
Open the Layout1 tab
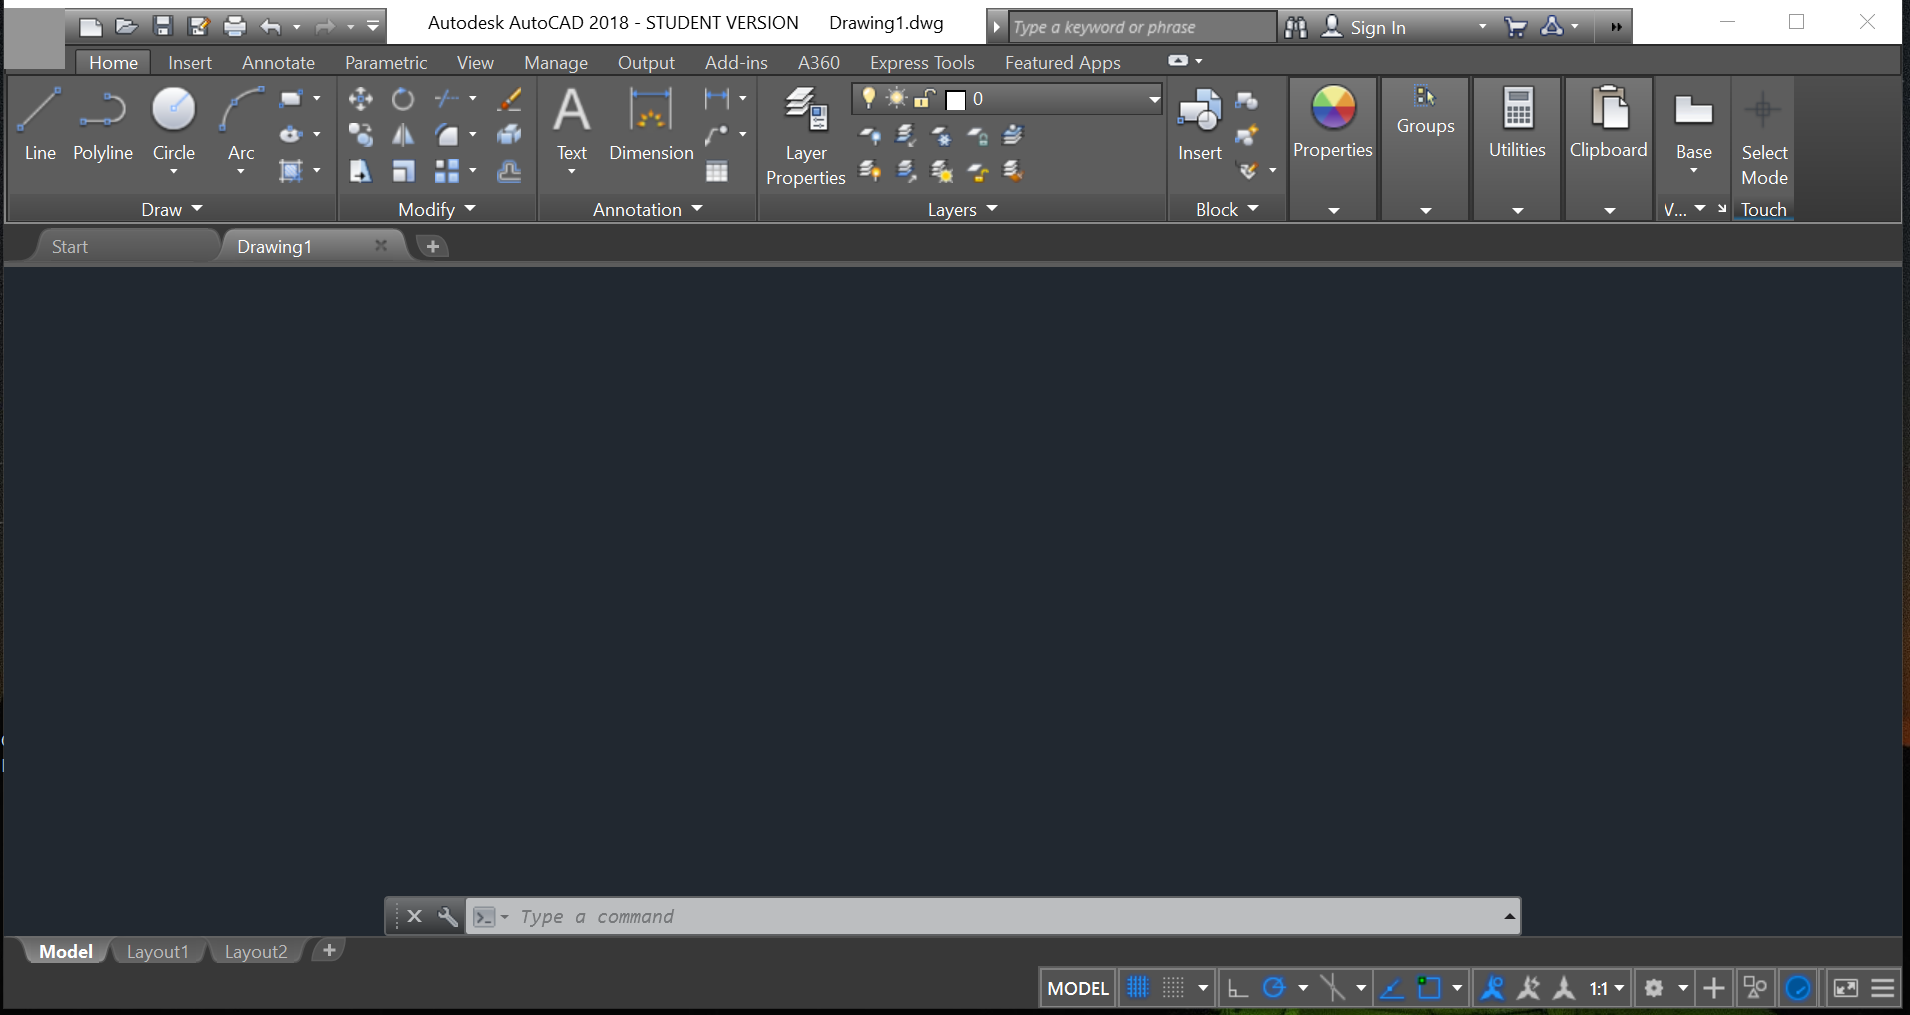pos(157,951)
